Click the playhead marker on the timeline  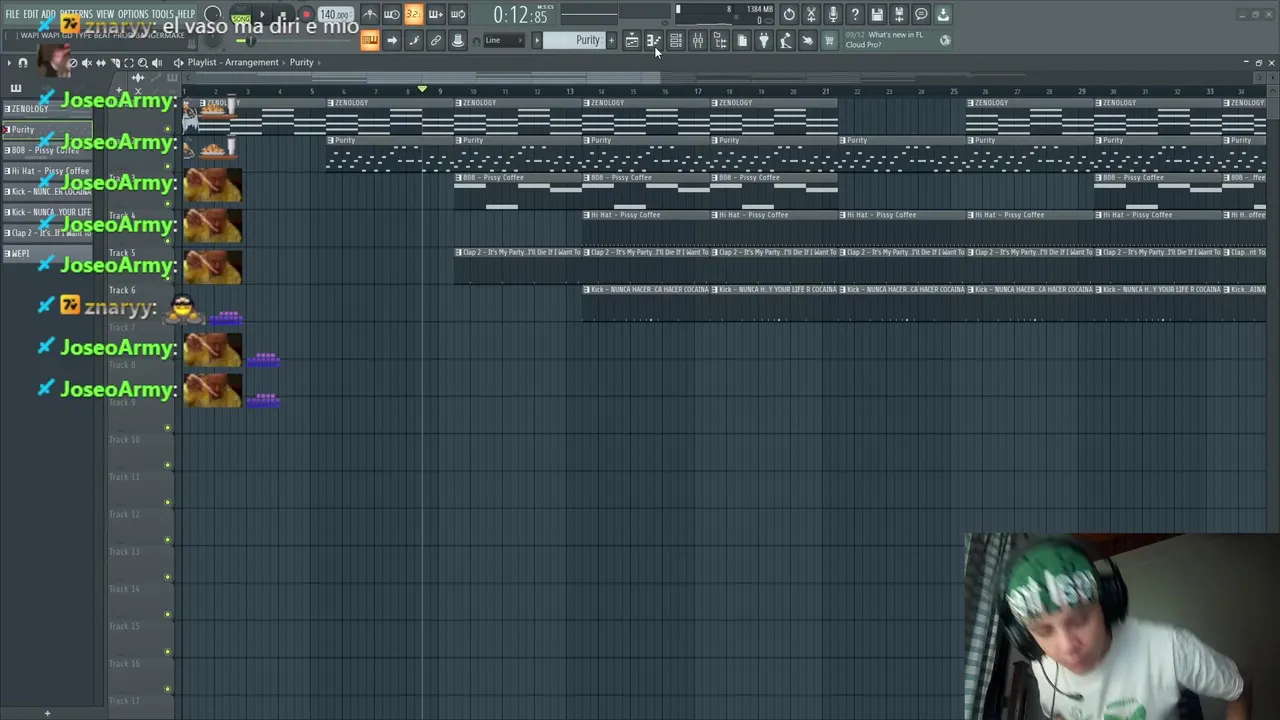pos(422,90)
